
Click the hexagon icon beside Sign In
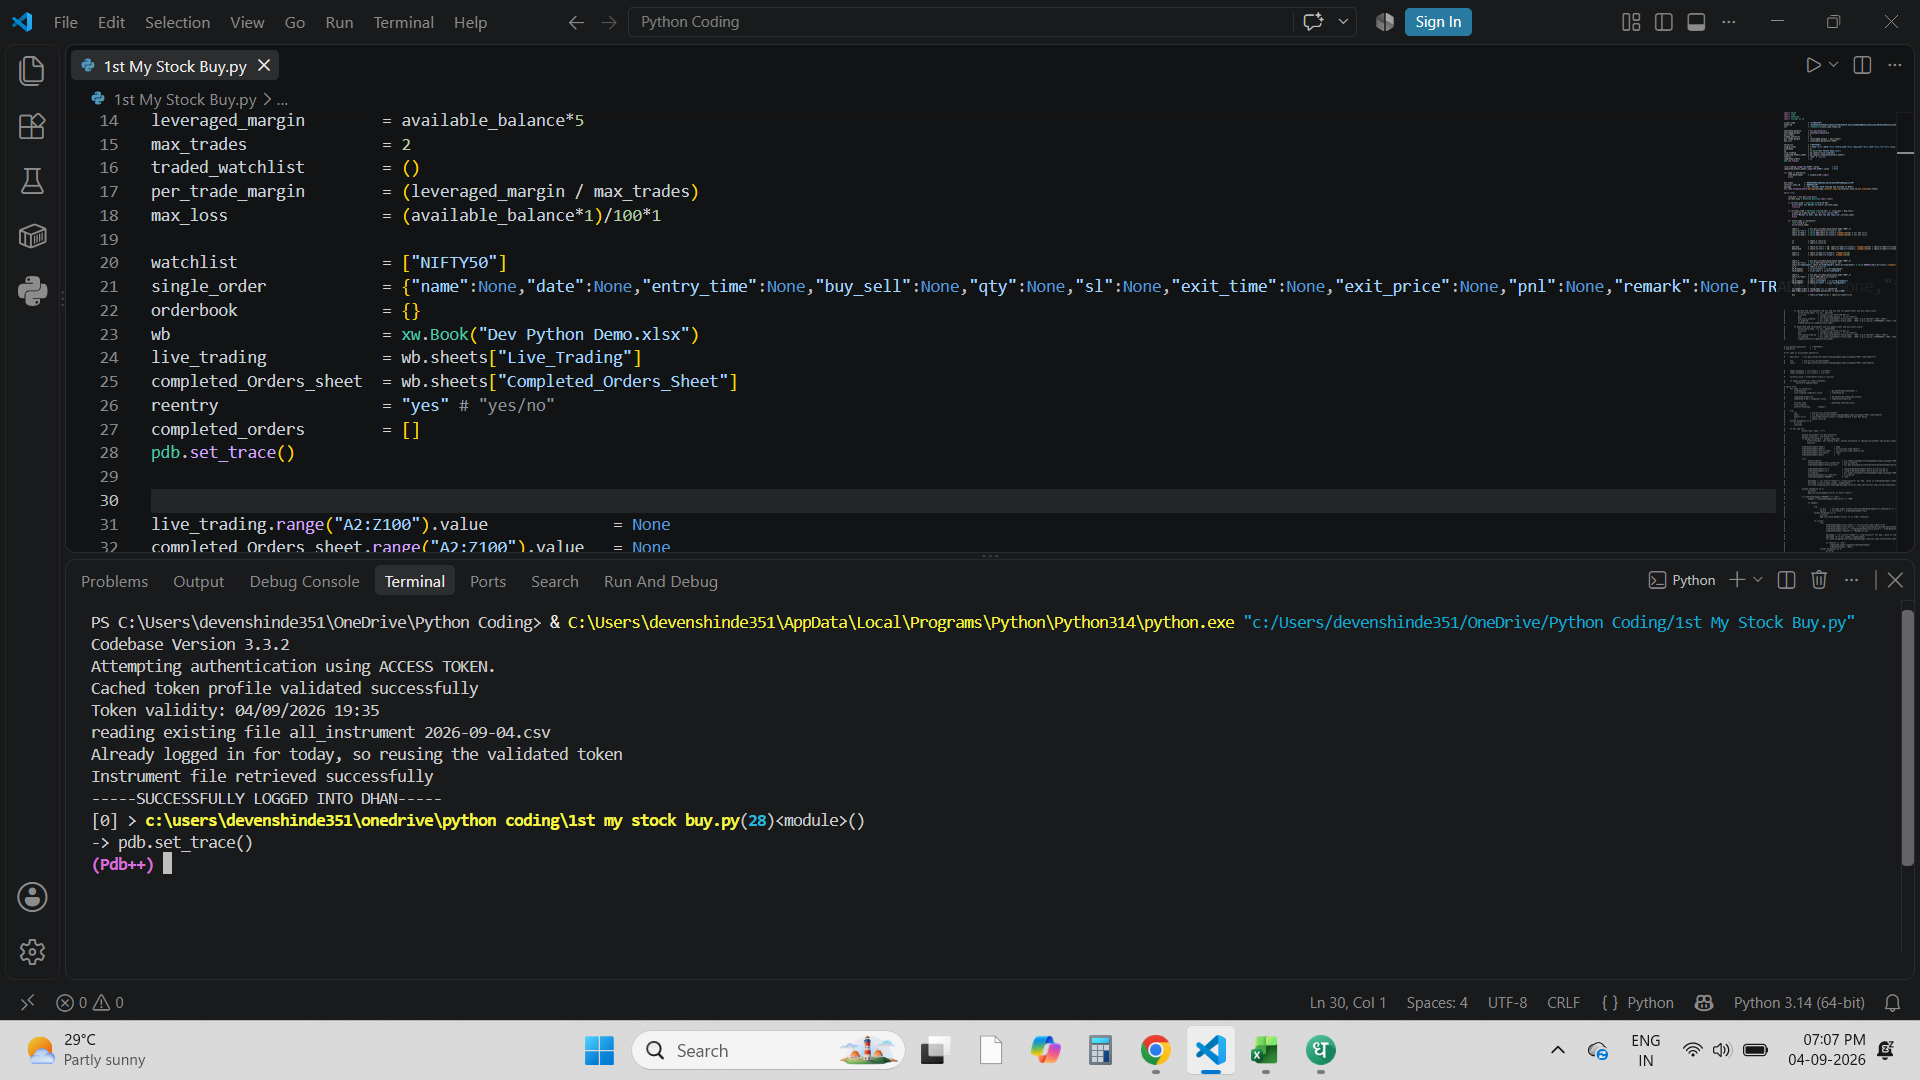1385,22
